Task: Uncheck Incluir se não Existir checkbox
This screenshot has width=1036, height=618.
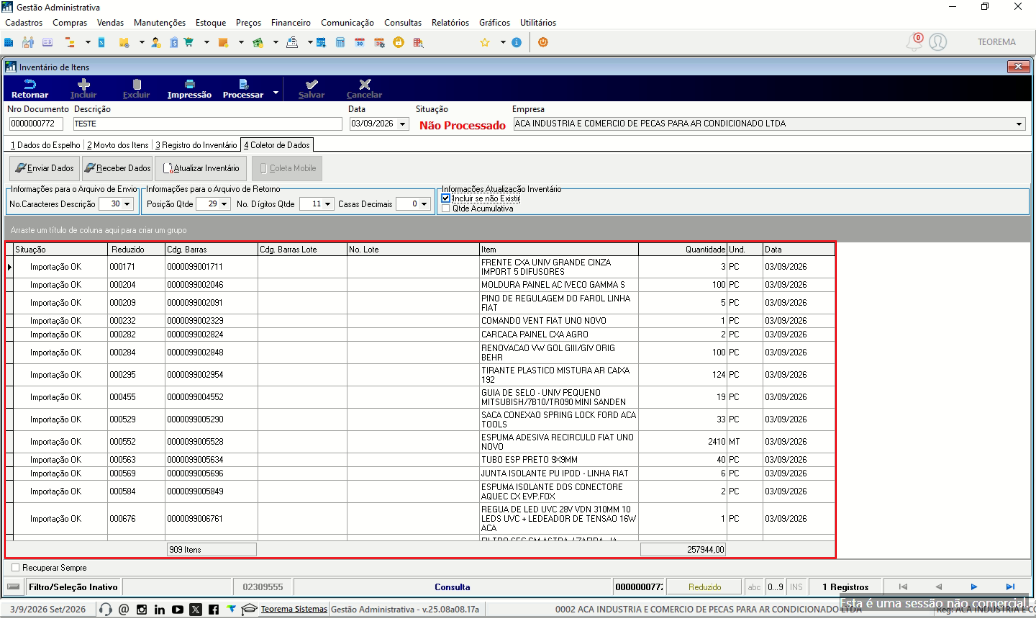Action: (x=446, y=198)
